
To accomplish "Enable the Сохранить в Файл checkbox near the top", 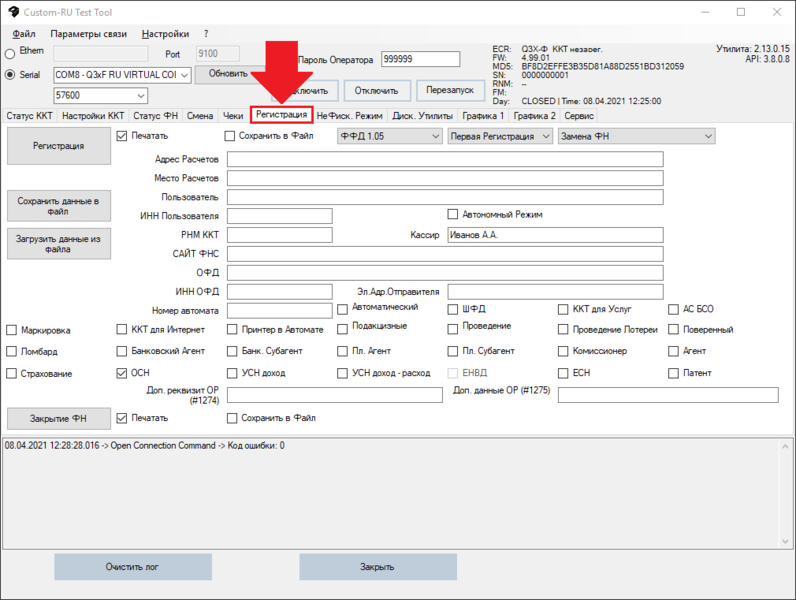I will coord(230,136).
